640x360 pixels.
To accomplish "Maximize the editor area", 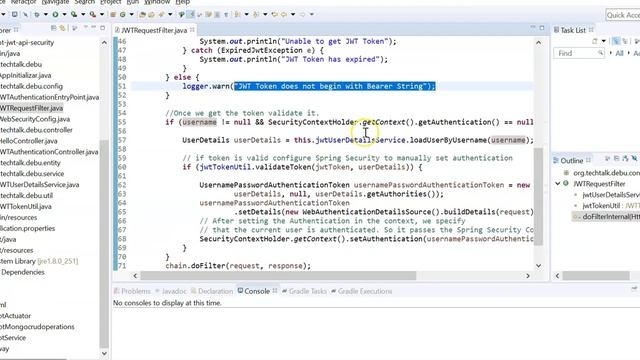I will coord(542,28).
